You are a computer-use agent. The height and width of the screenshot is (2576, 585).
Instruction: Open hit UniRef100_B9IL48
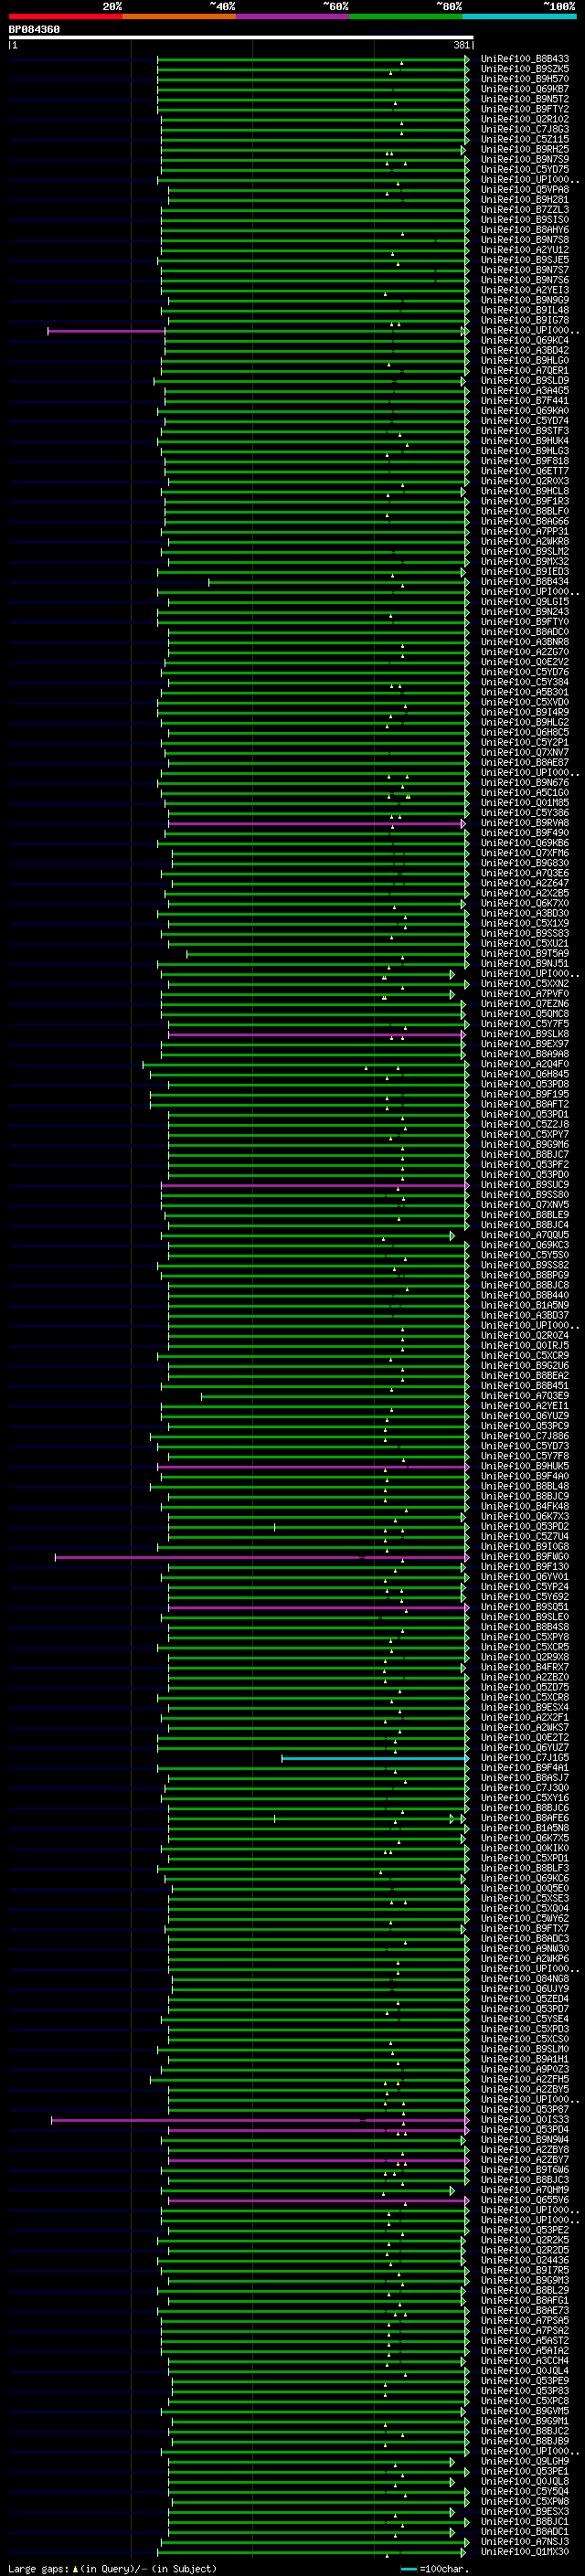coord(525,310)
